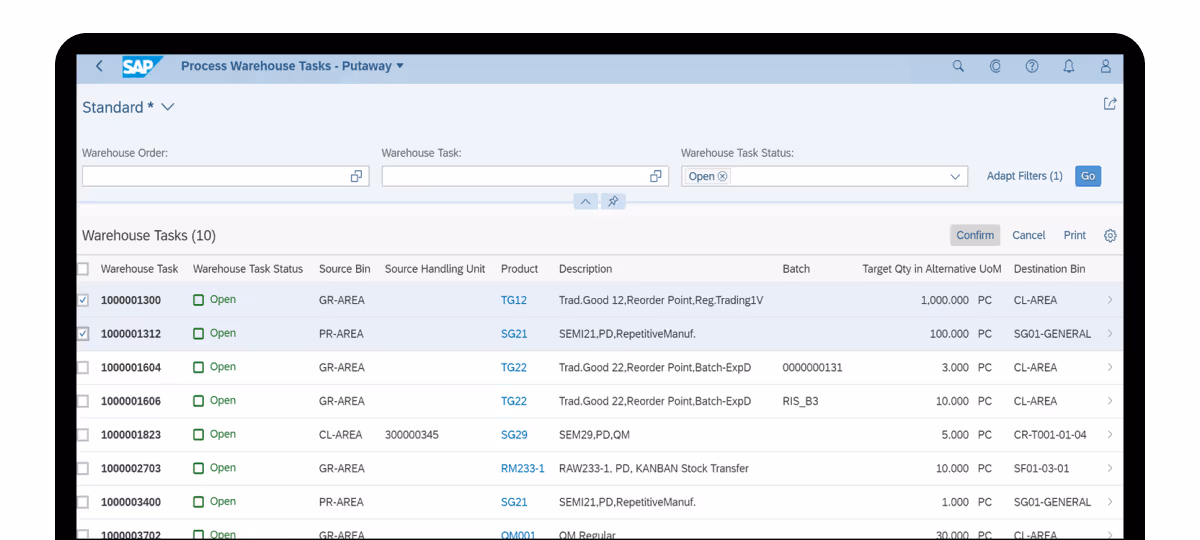
Task: Uncheck the row for task 1000001312
Action: click(83, 334)
